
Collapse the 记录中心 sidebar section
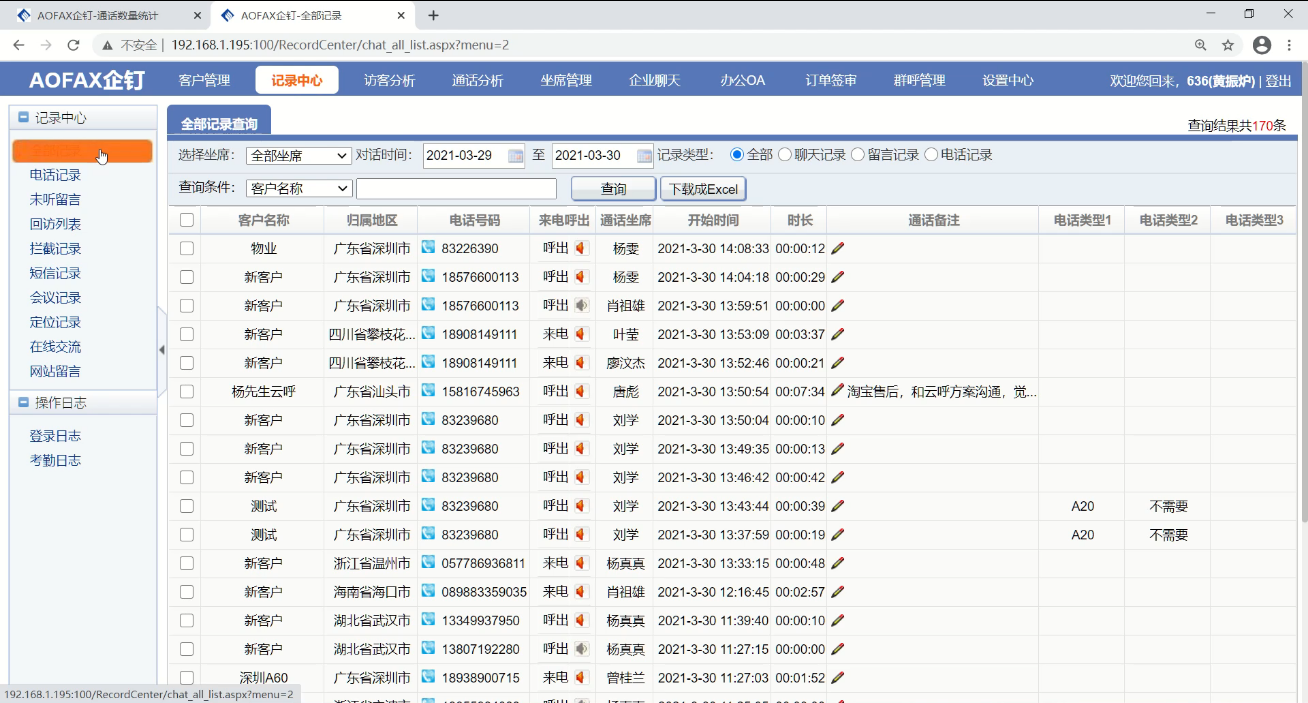point(24,118)
